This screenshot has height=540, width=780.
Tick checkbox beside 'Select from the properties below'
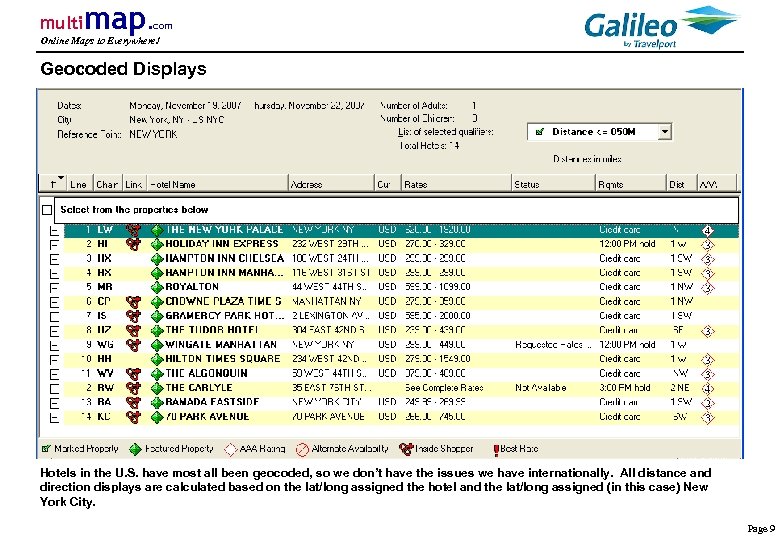click(47, 210)
